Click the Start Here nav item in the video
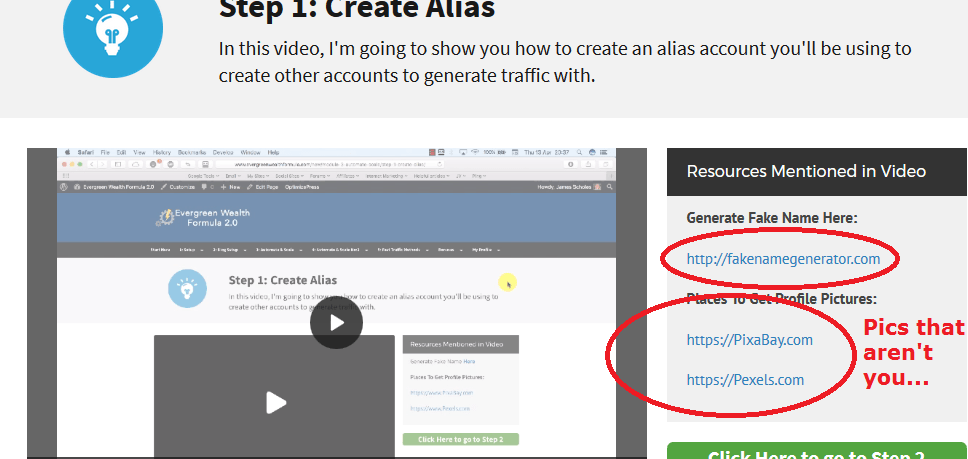 [160, 250]
